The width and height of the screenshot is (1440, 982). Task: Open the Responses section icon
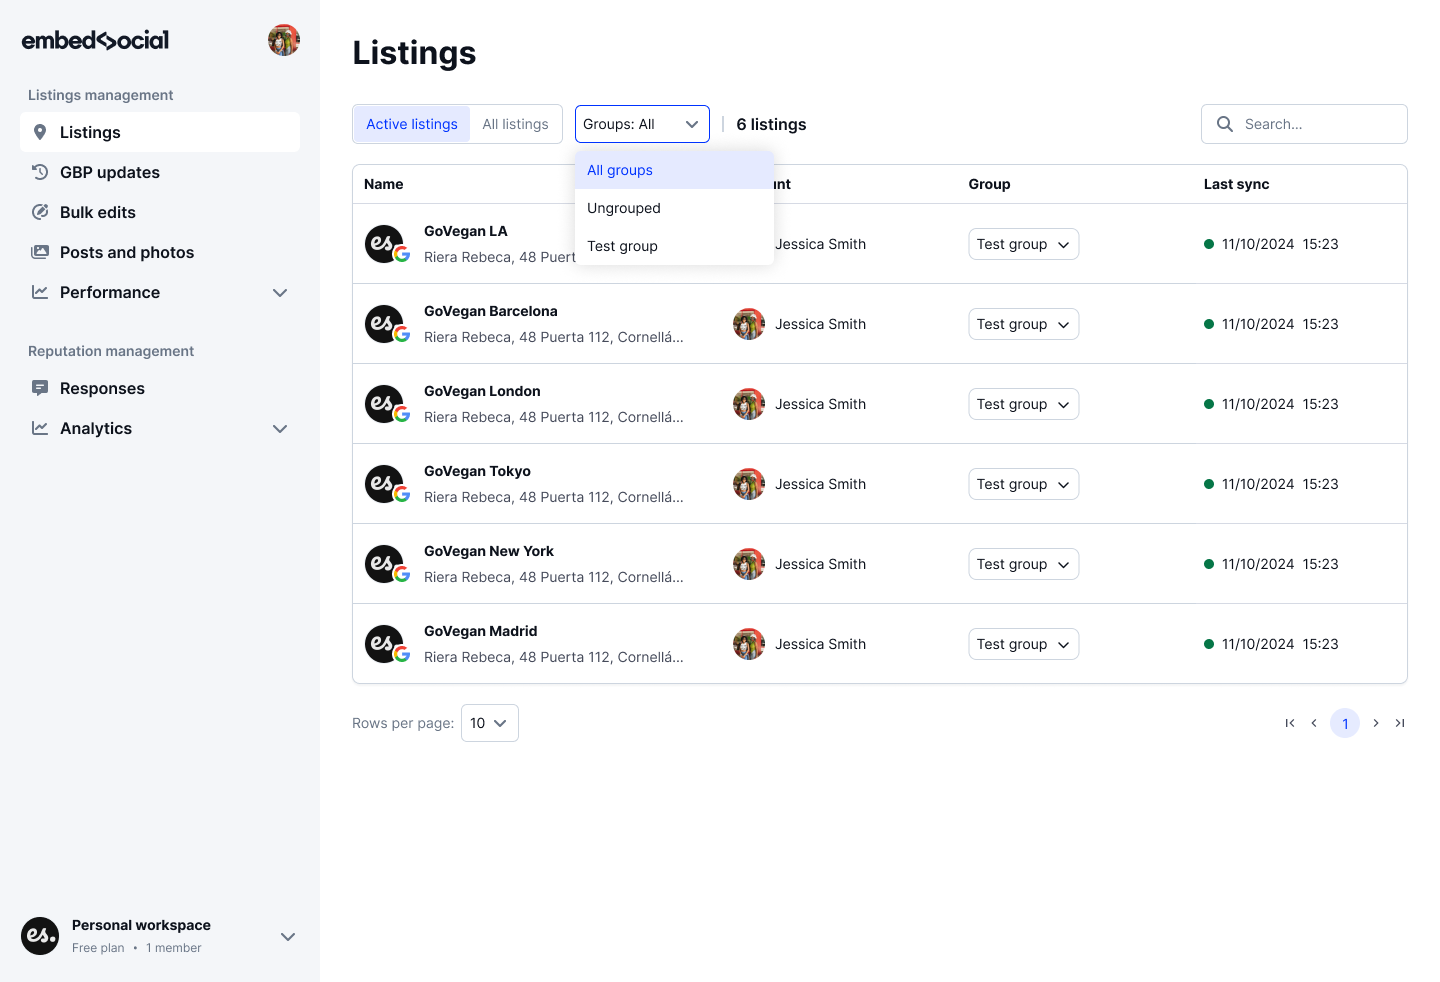click(x=40, y=388)
